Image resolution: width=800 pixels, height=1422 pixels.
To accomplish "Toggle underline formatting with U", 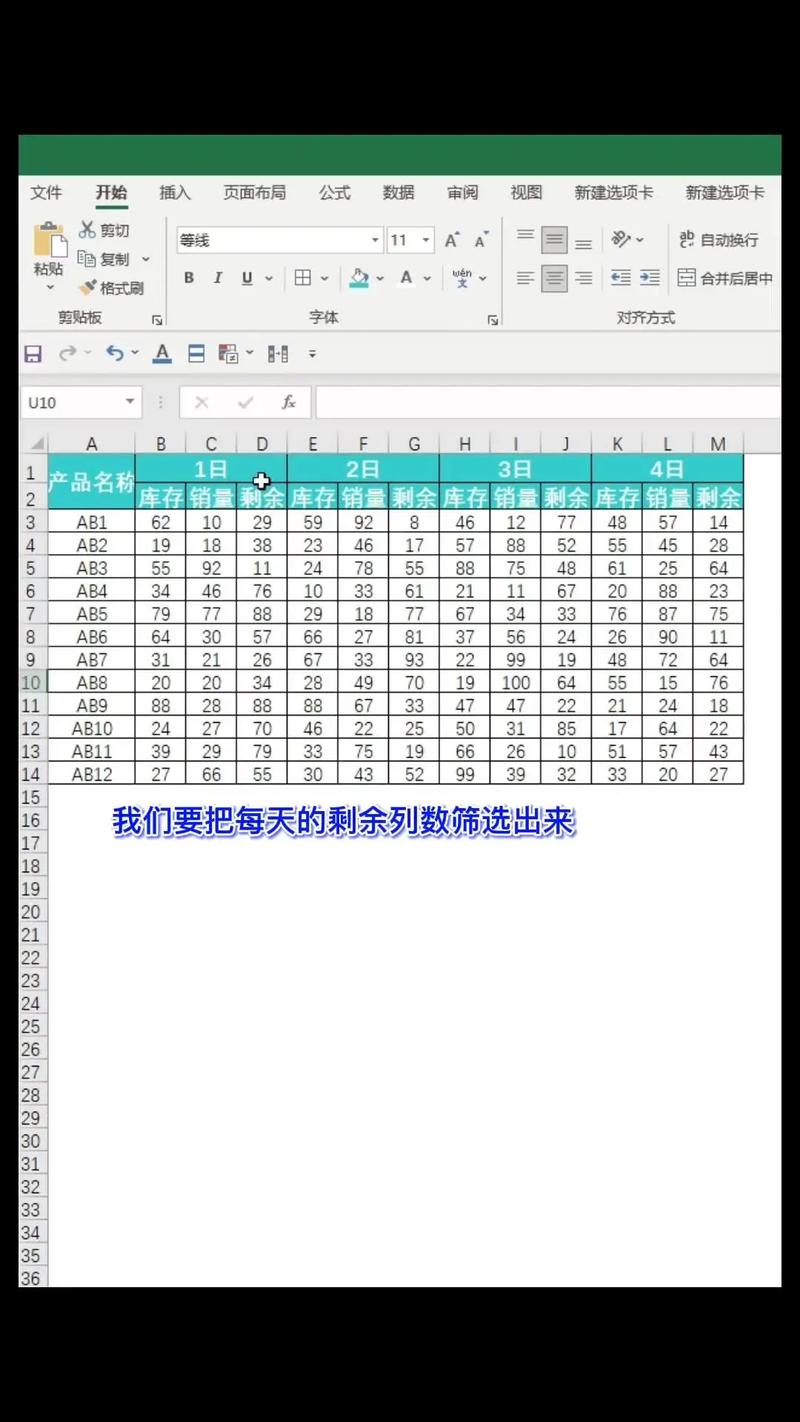I will click(x=247, y=278).
